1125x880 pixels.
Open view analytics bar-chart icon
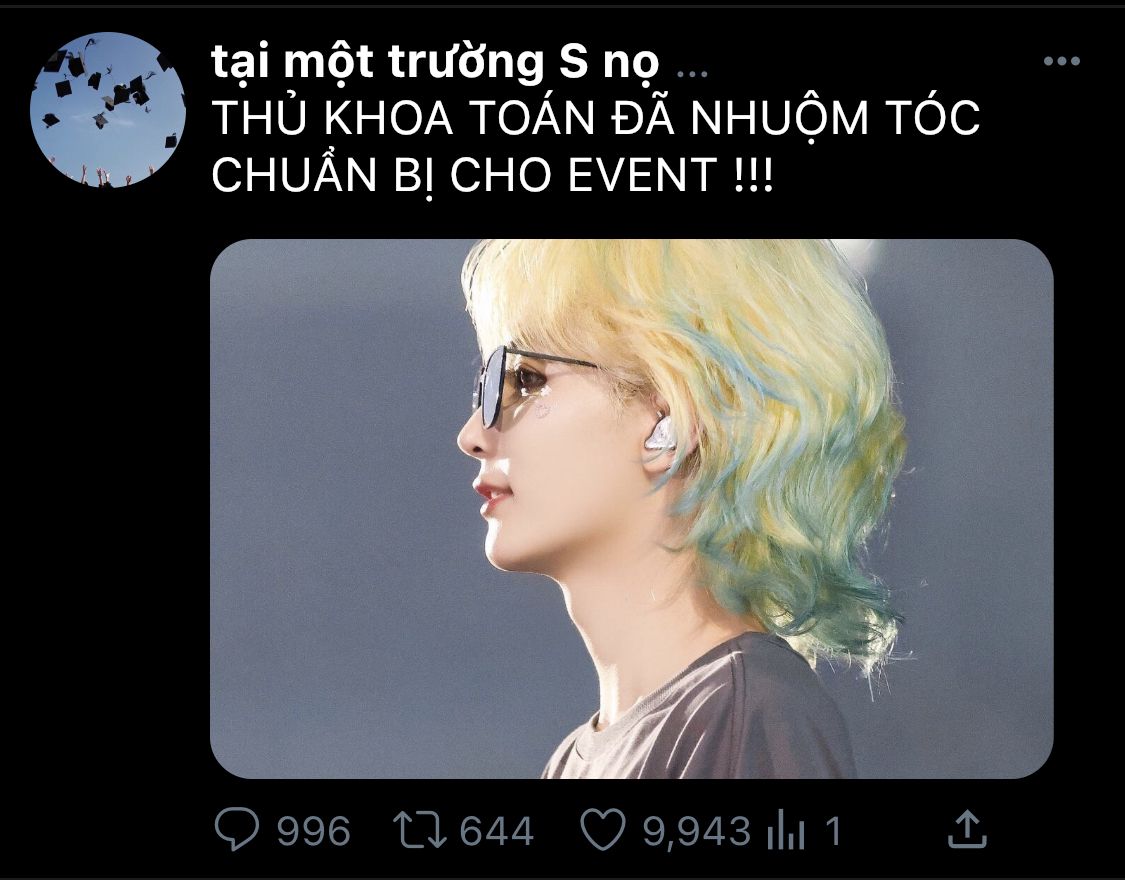point(786,832)
